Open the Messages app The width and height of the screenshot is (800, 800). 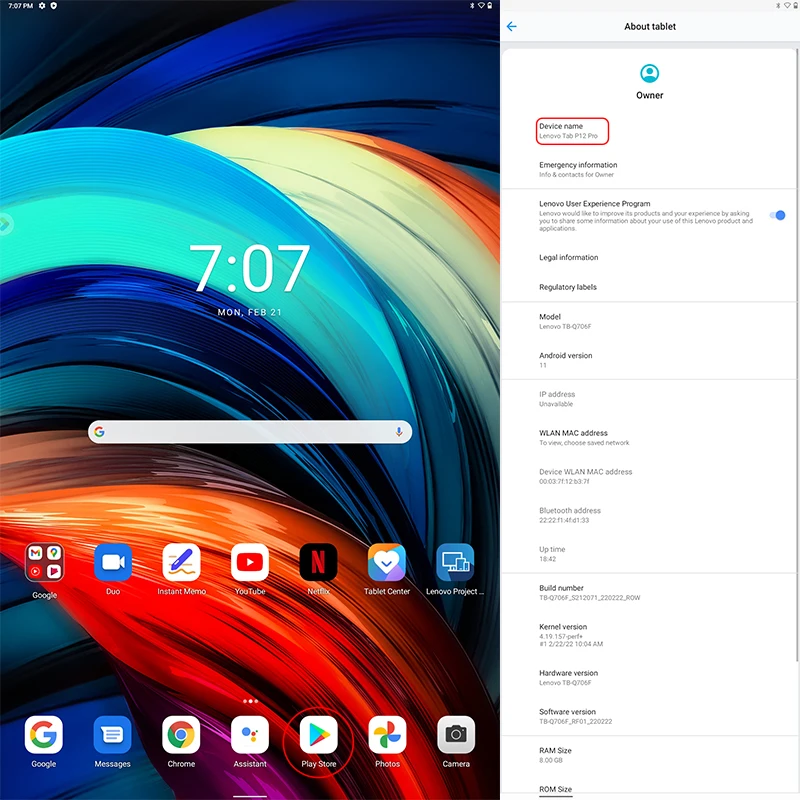(x=112, y=735)
